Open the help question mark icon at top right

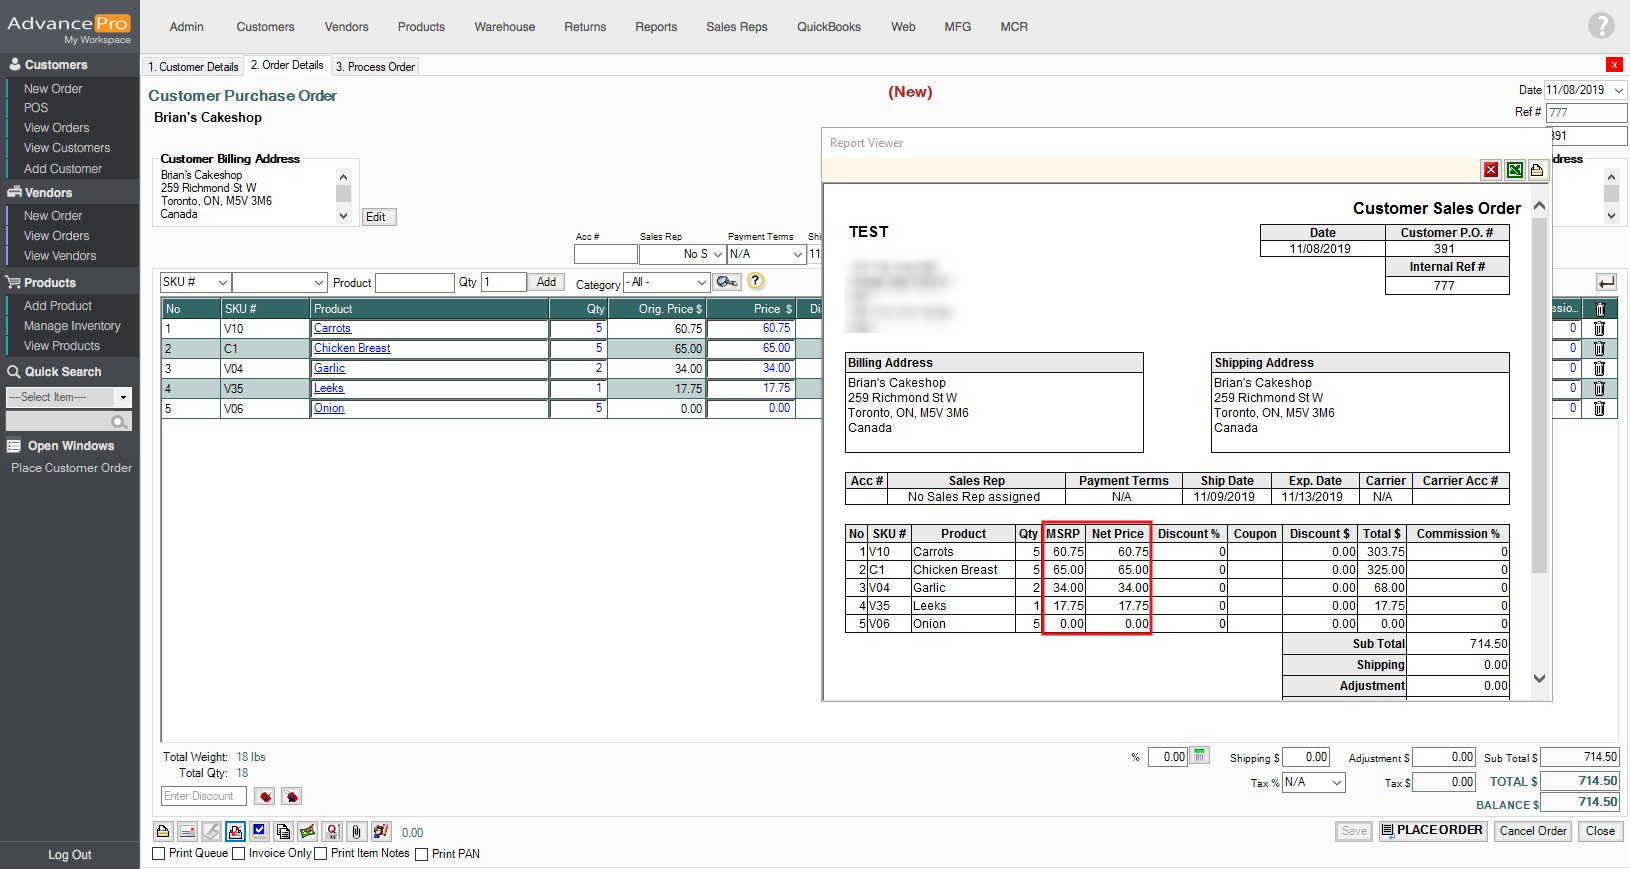click(1601, 26)
